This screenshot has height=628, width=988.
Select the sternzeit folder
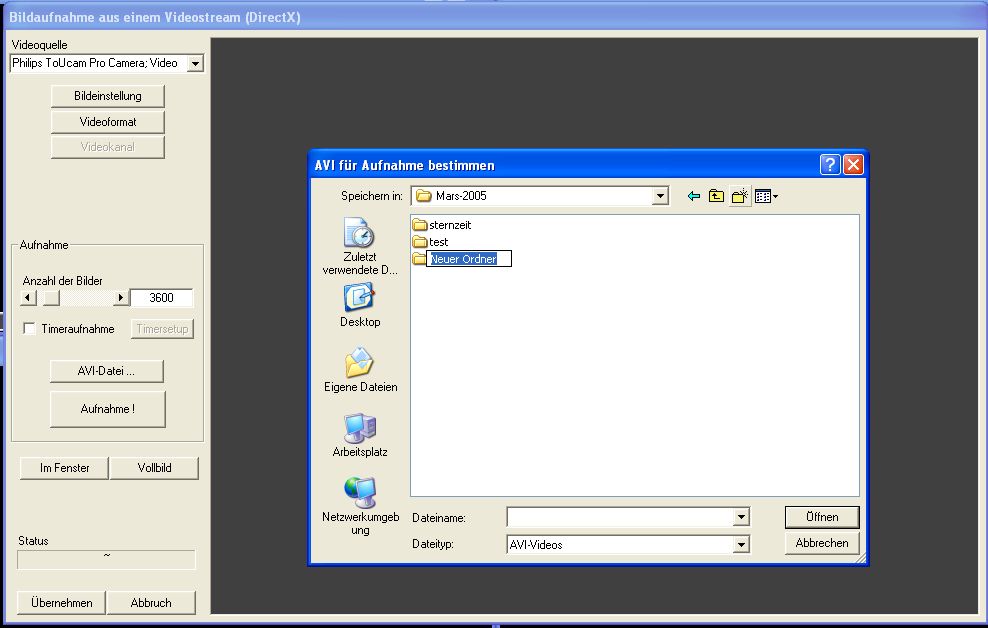[x=449, y=225]
